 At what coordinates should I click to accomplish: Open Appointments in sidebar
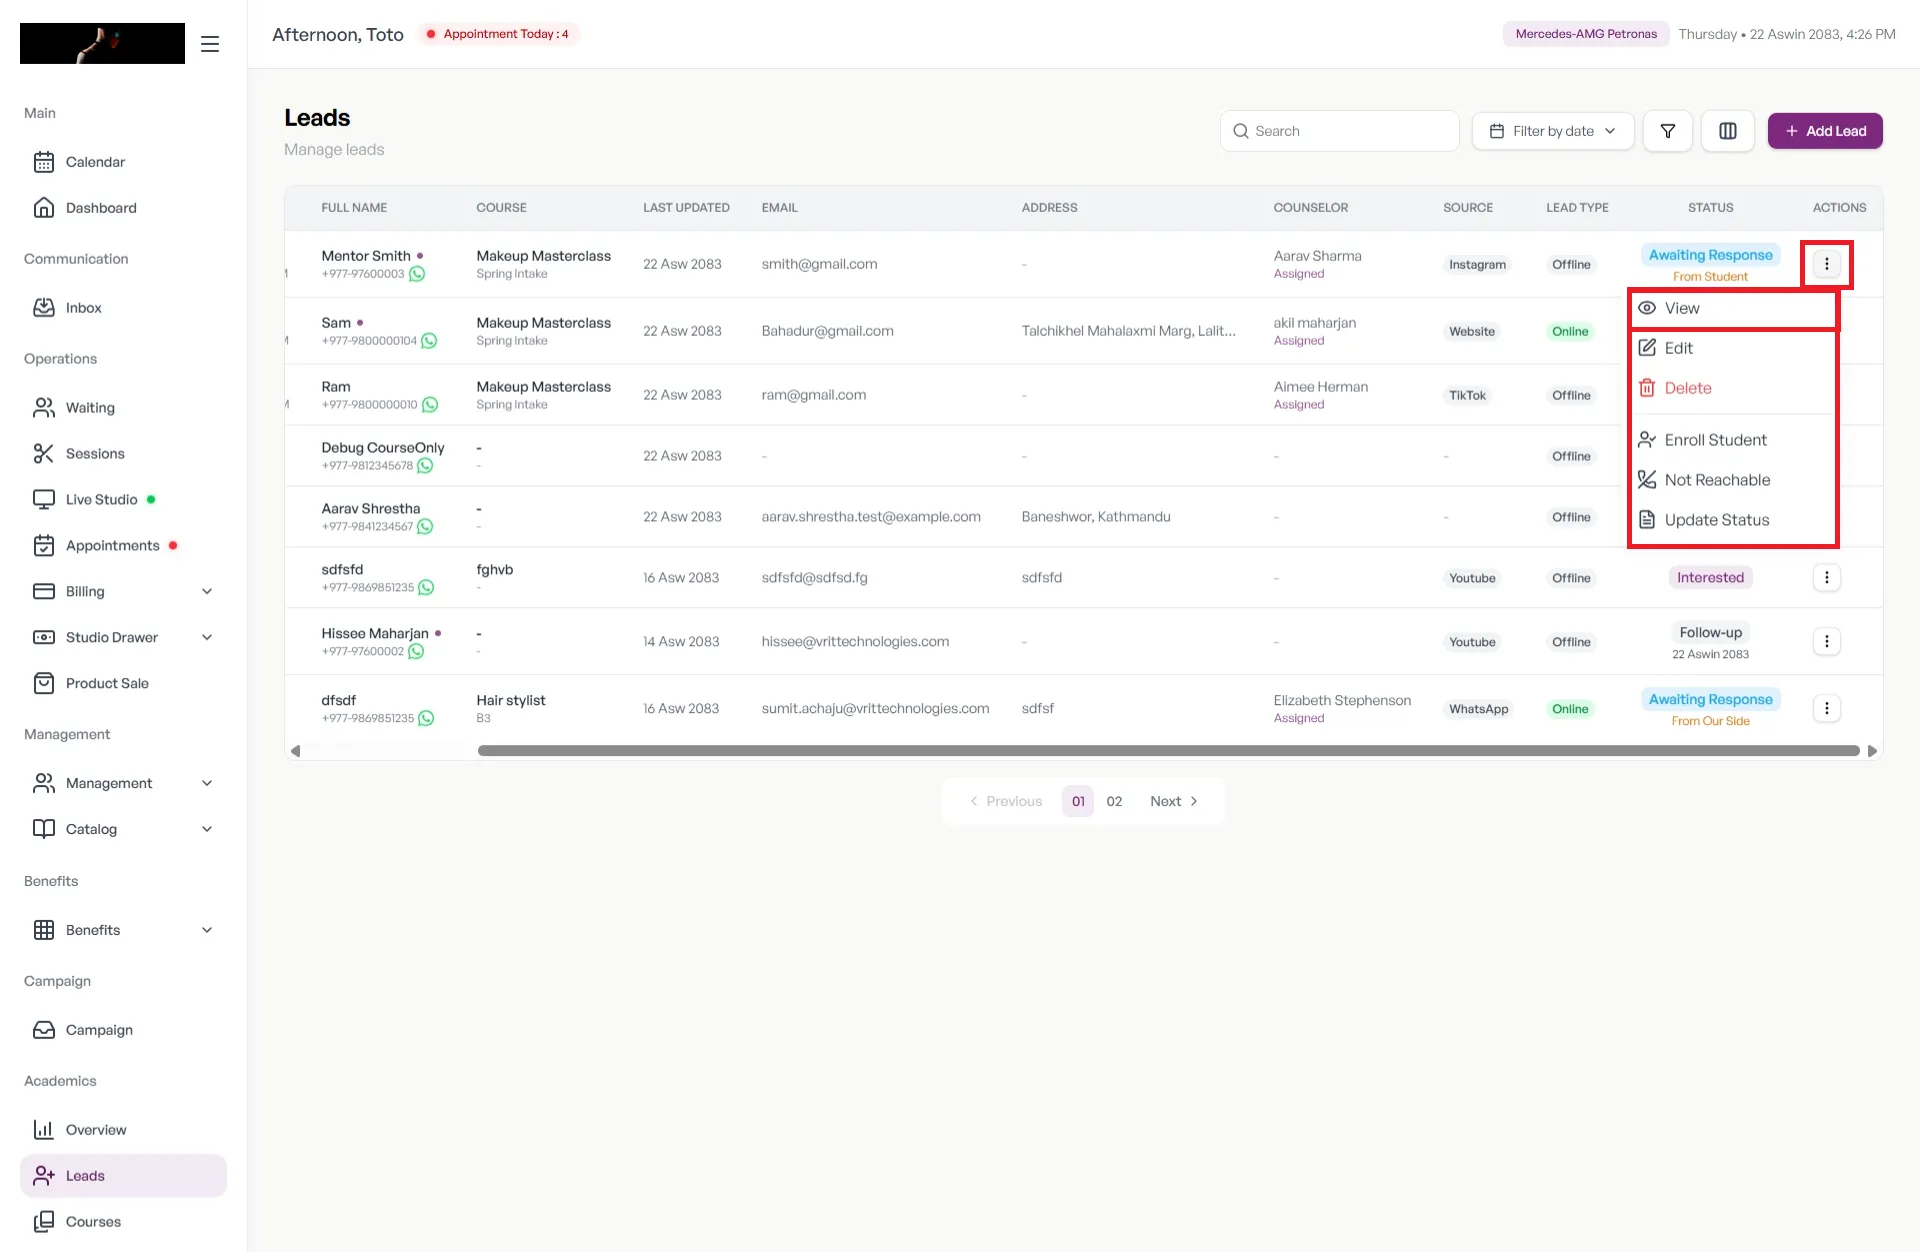tap(123, 546)
